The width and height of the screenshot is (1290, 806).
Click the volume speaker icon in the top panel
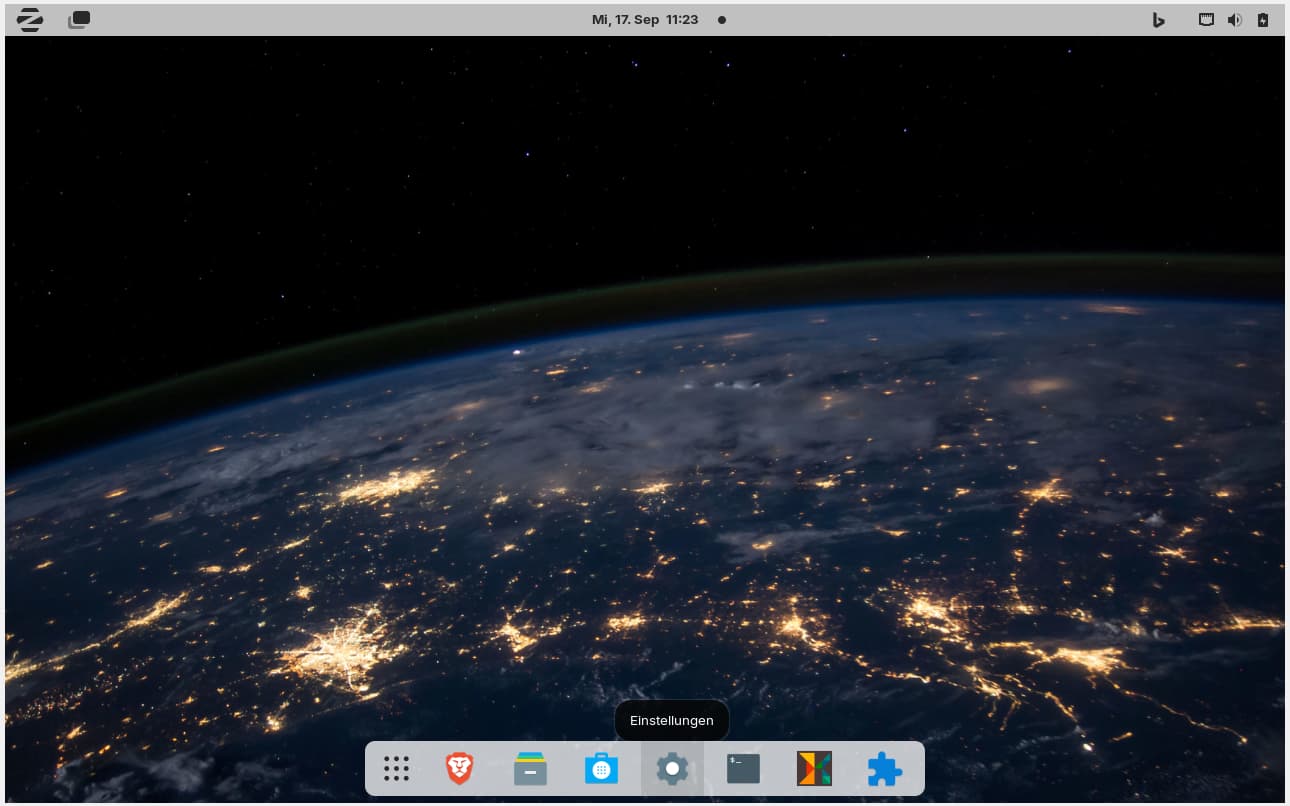click(1234, 20)
